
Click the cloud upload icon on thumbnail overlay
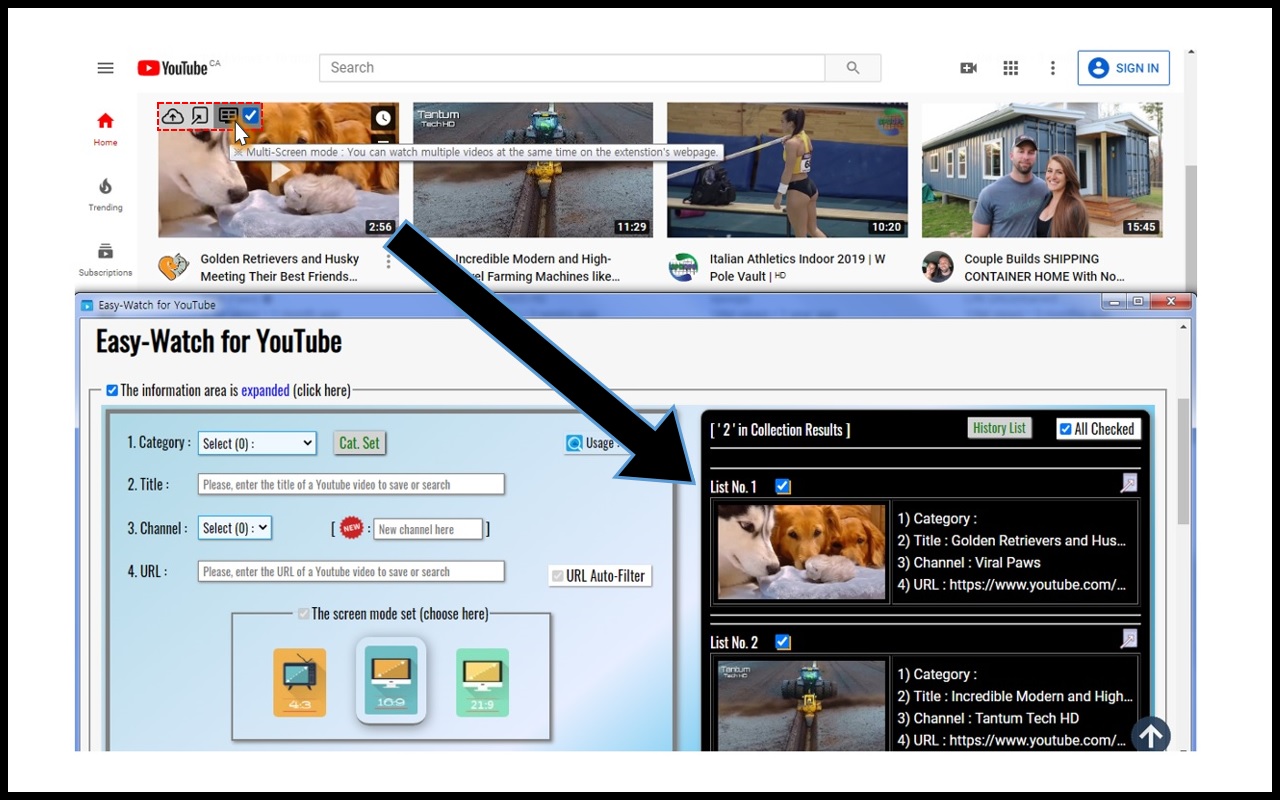173,116
